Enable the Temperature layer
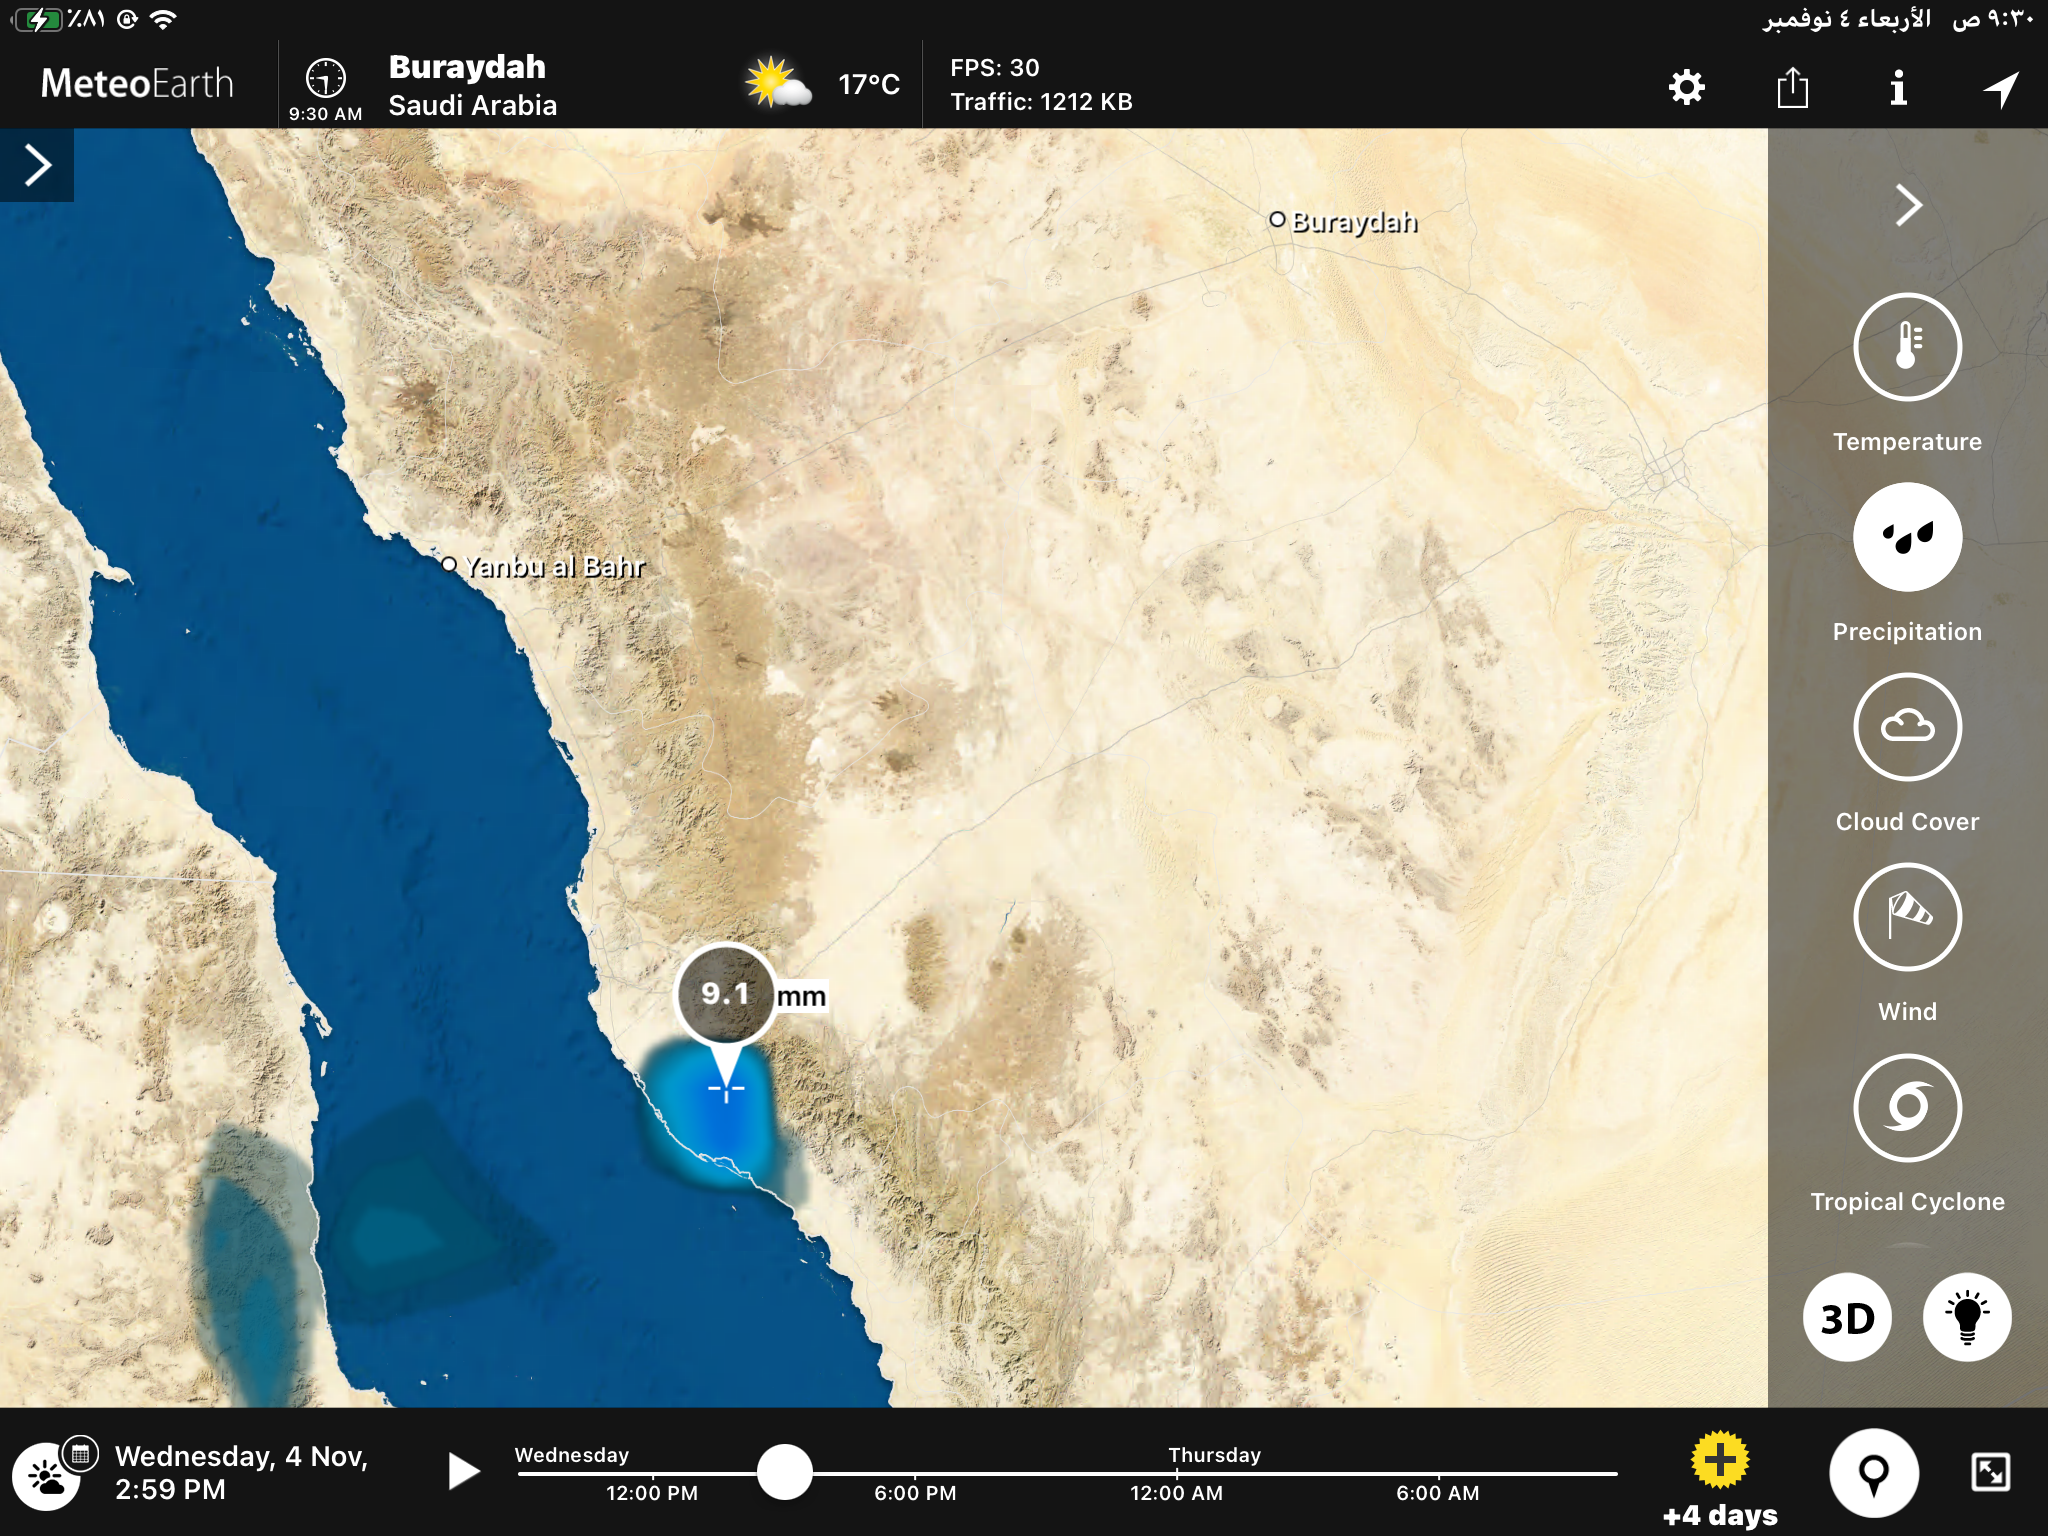Viewport: 2048px width, 1536px height. click(x=1907, y=347)
